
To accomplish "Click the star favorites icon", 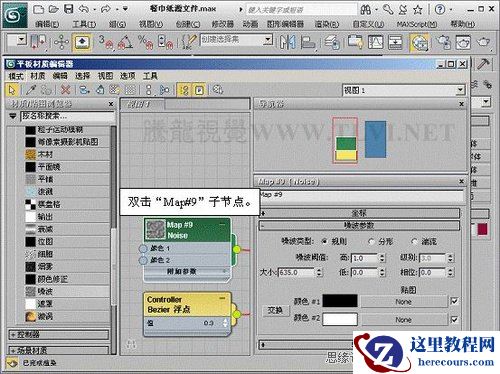I will tap(418, 10).
